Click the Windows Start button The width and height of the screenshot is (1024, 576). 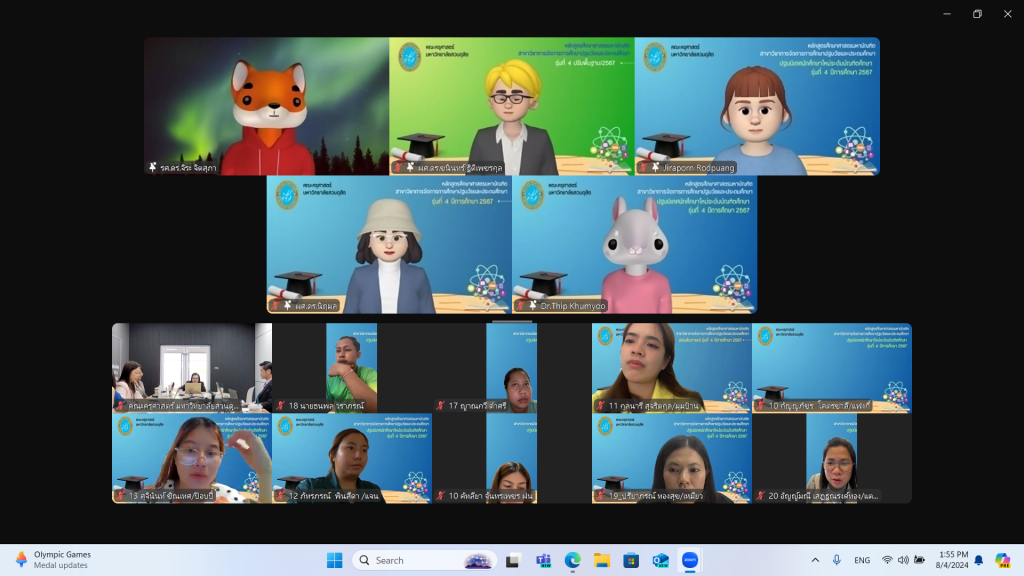coord(334,560)
